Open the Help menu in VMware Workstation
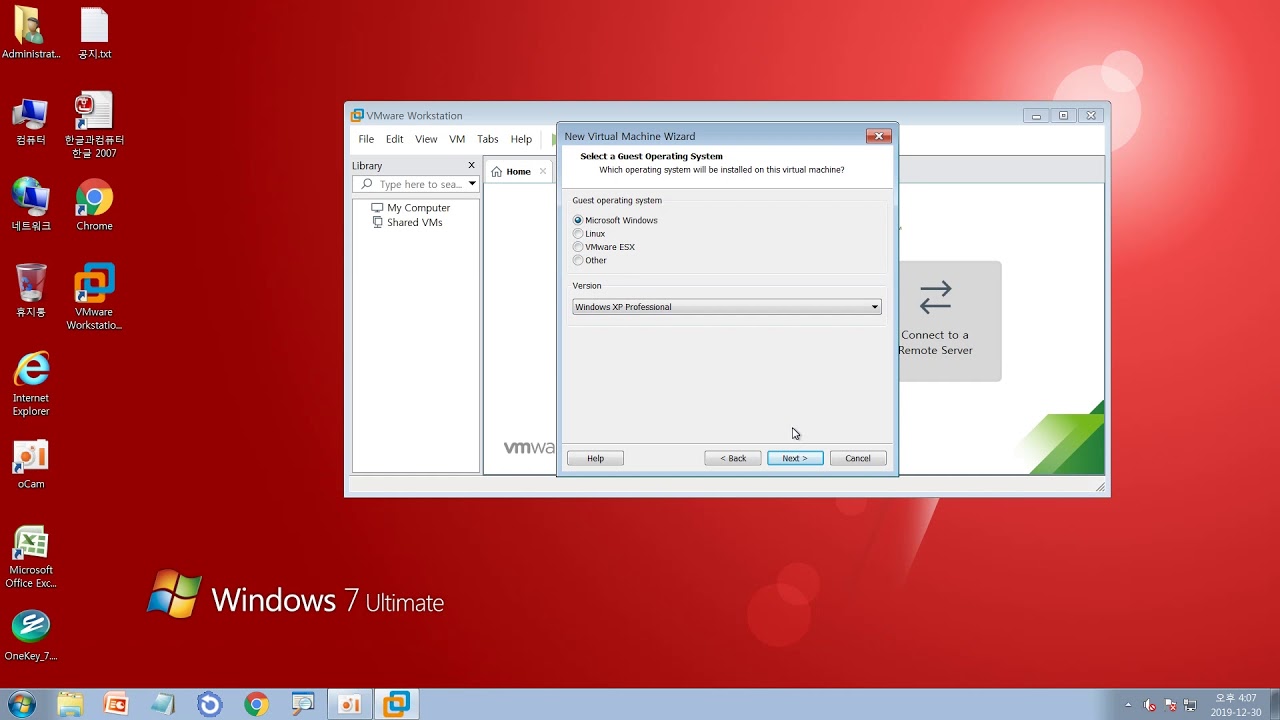The width and height of the screenshot is (1280, 720). [x=521, y=139]
